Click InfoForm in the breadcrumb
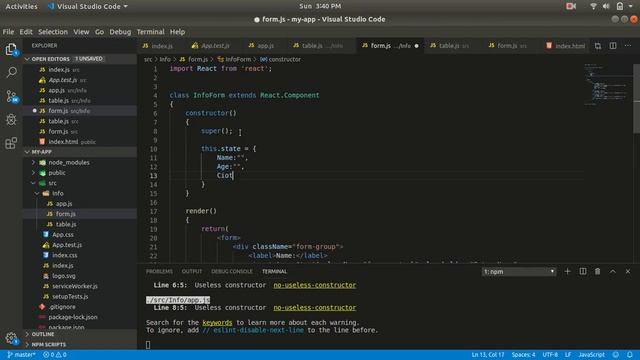 (x=238, y=60)
